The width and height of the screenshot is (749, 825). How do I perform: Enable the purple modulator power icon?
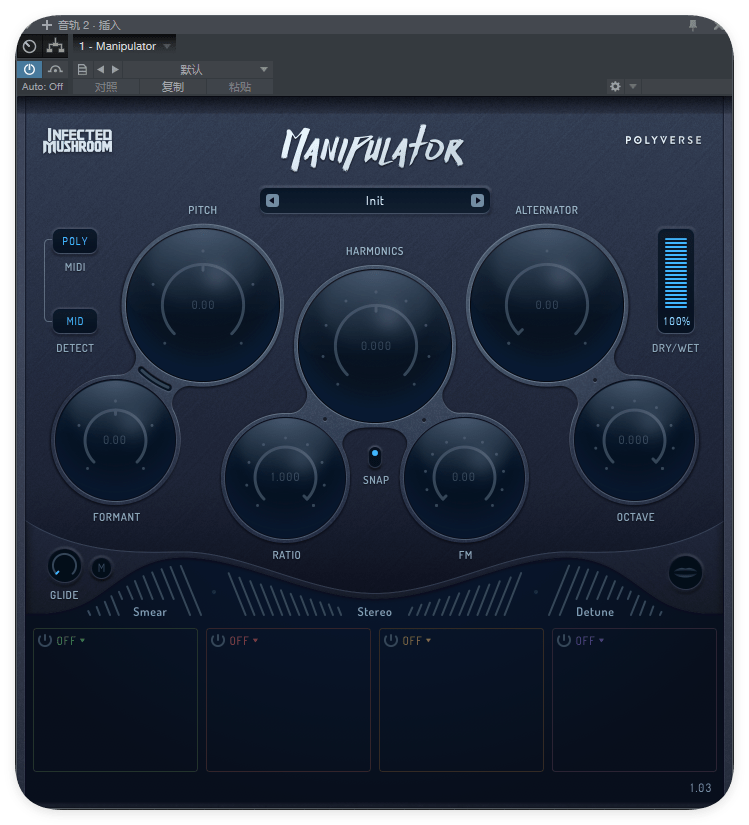564,640
